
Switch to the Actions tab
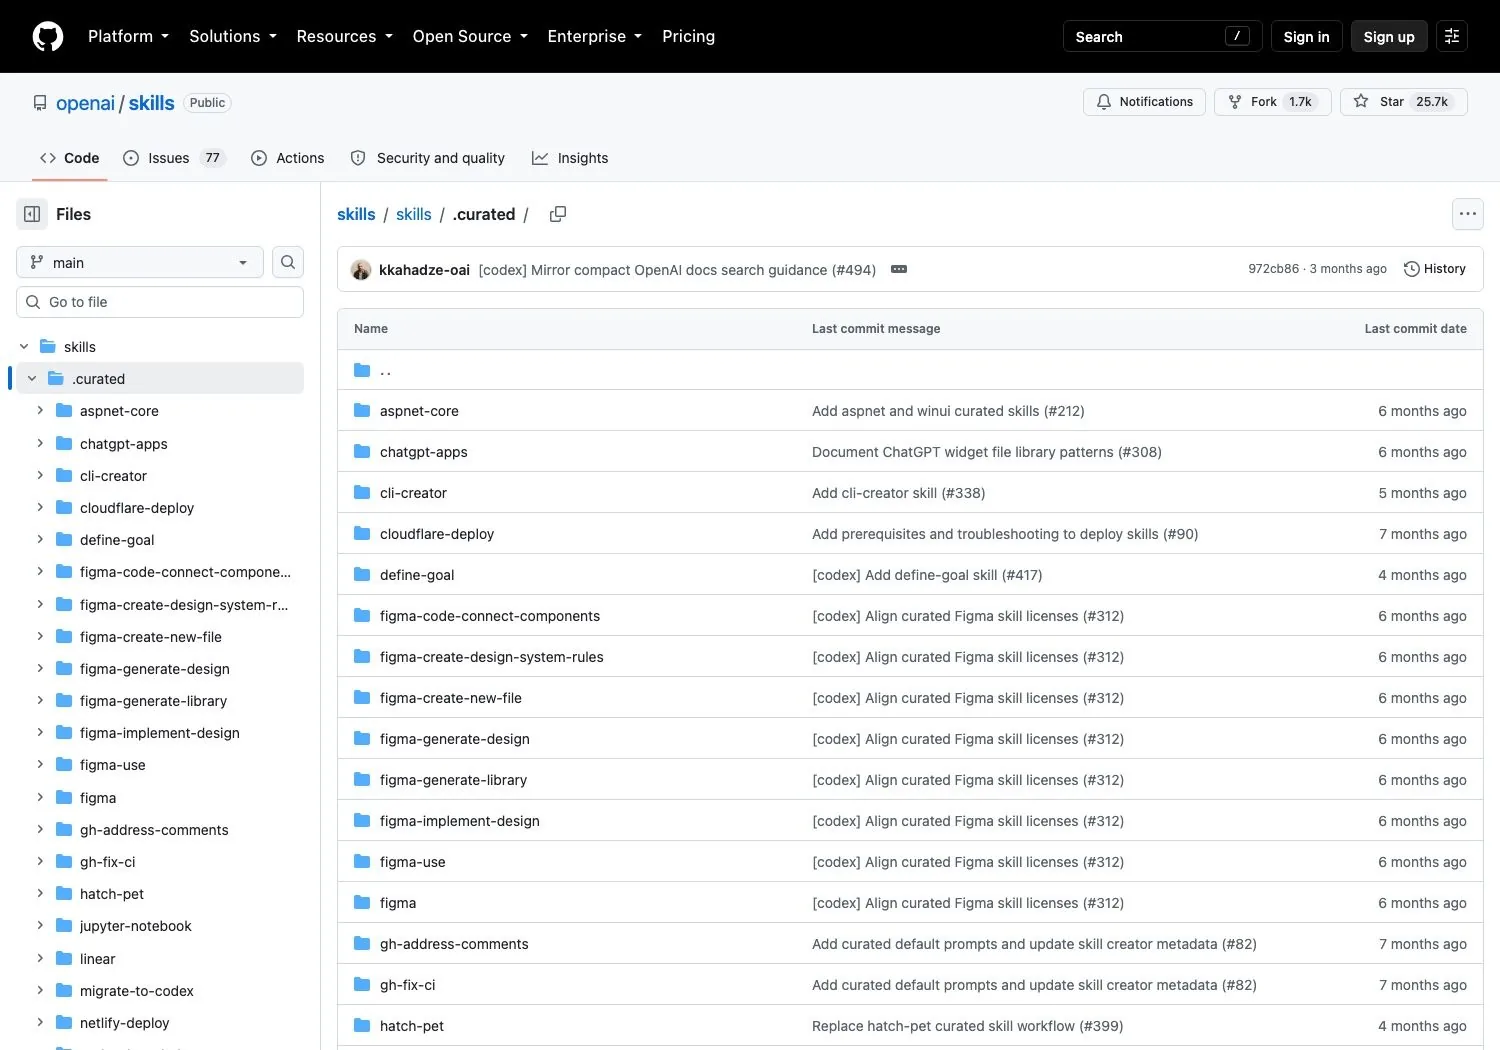pos(288,158)
